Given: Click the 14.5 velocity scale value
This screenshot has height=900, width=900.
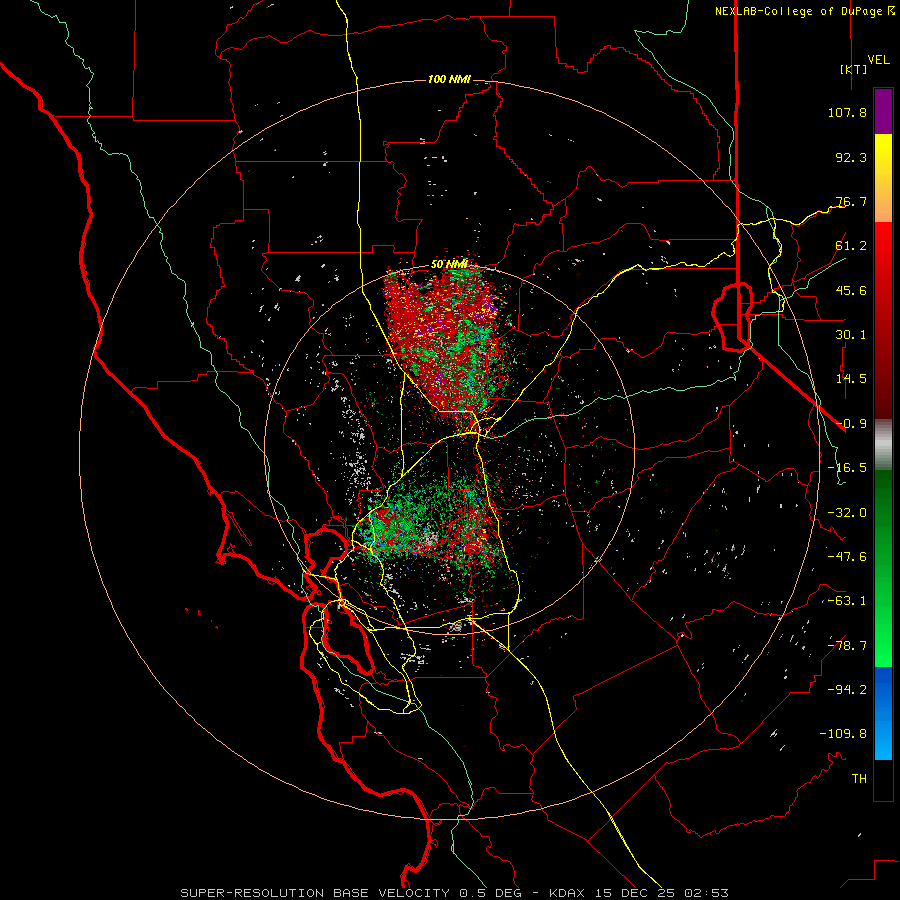Looking at the screenshot, I should 851,379.
